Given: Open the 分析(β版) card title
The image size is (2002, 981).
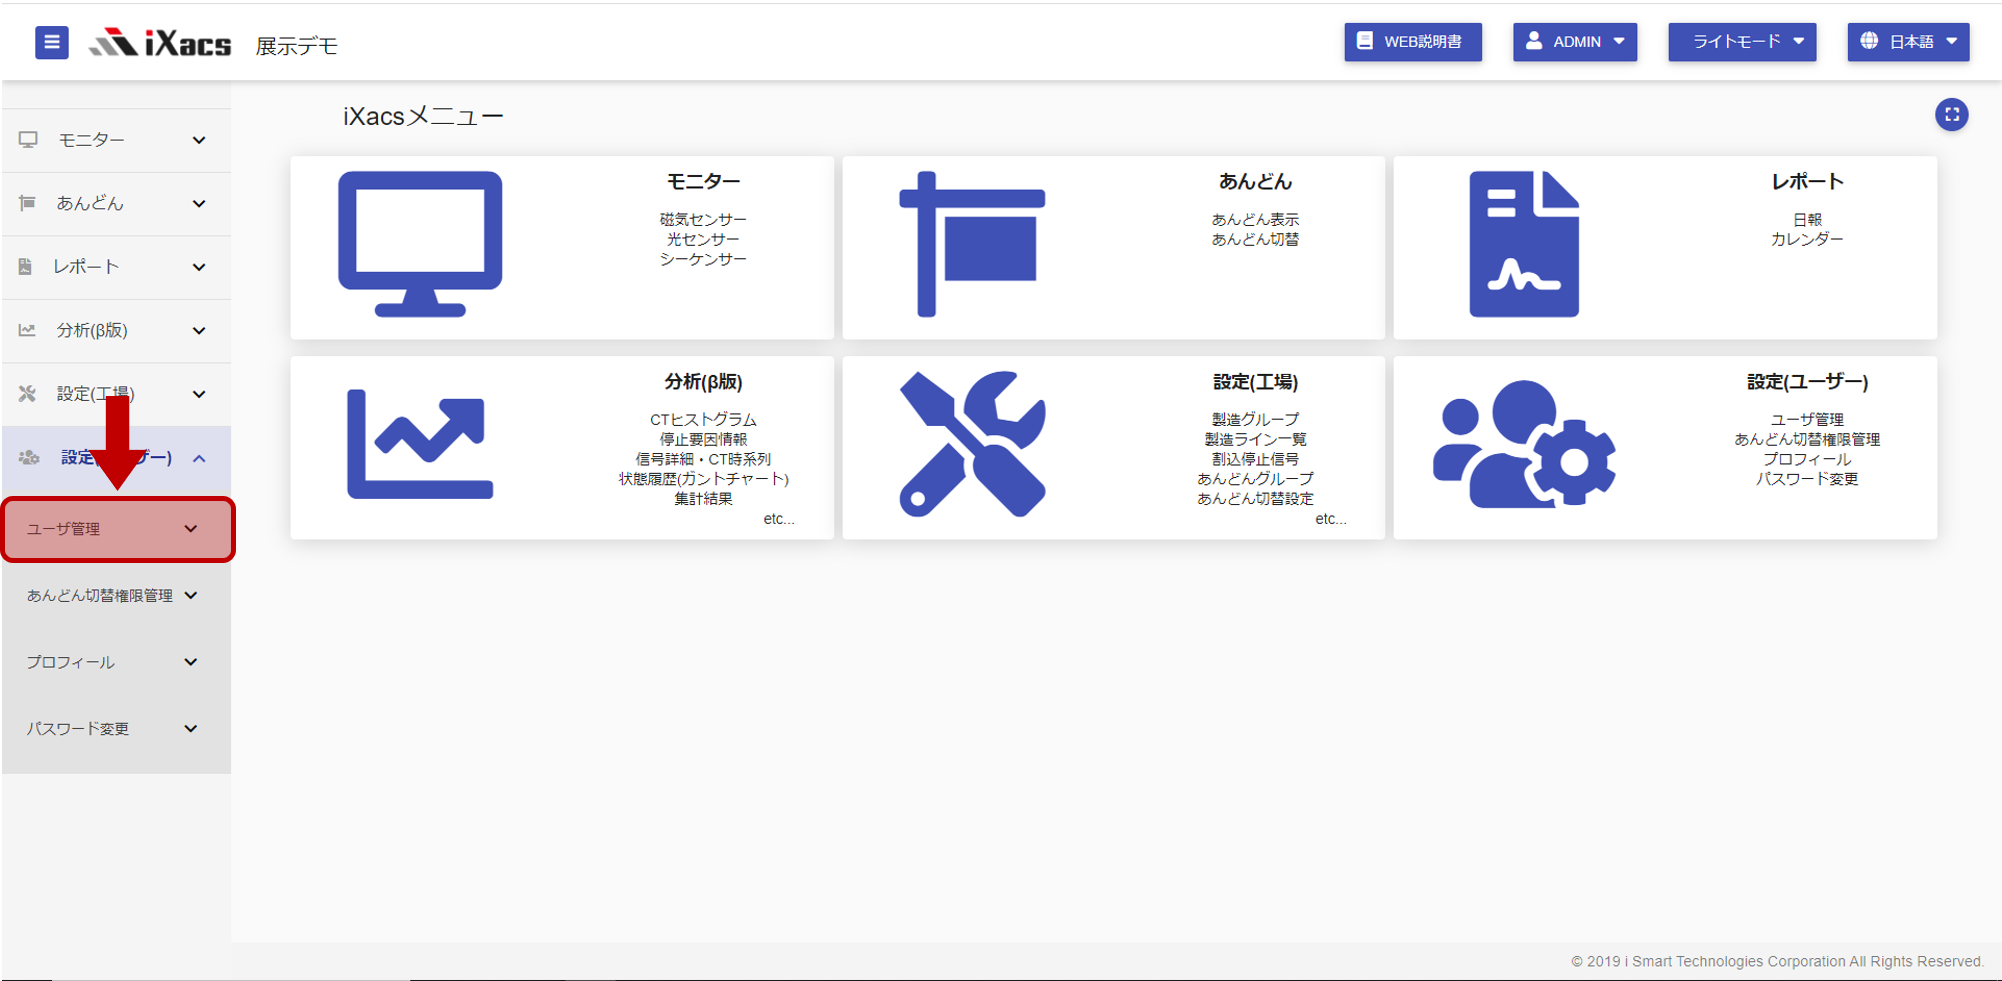Looking at the screenshot, I should click(x=703, y=382).
